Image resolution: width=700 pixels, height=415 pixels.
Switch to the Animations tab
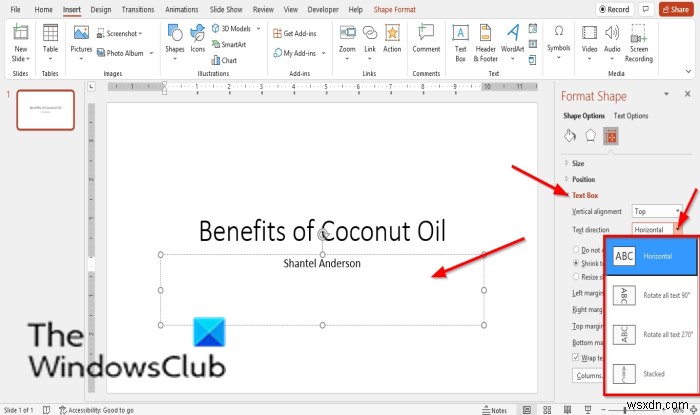coord(181,9)
